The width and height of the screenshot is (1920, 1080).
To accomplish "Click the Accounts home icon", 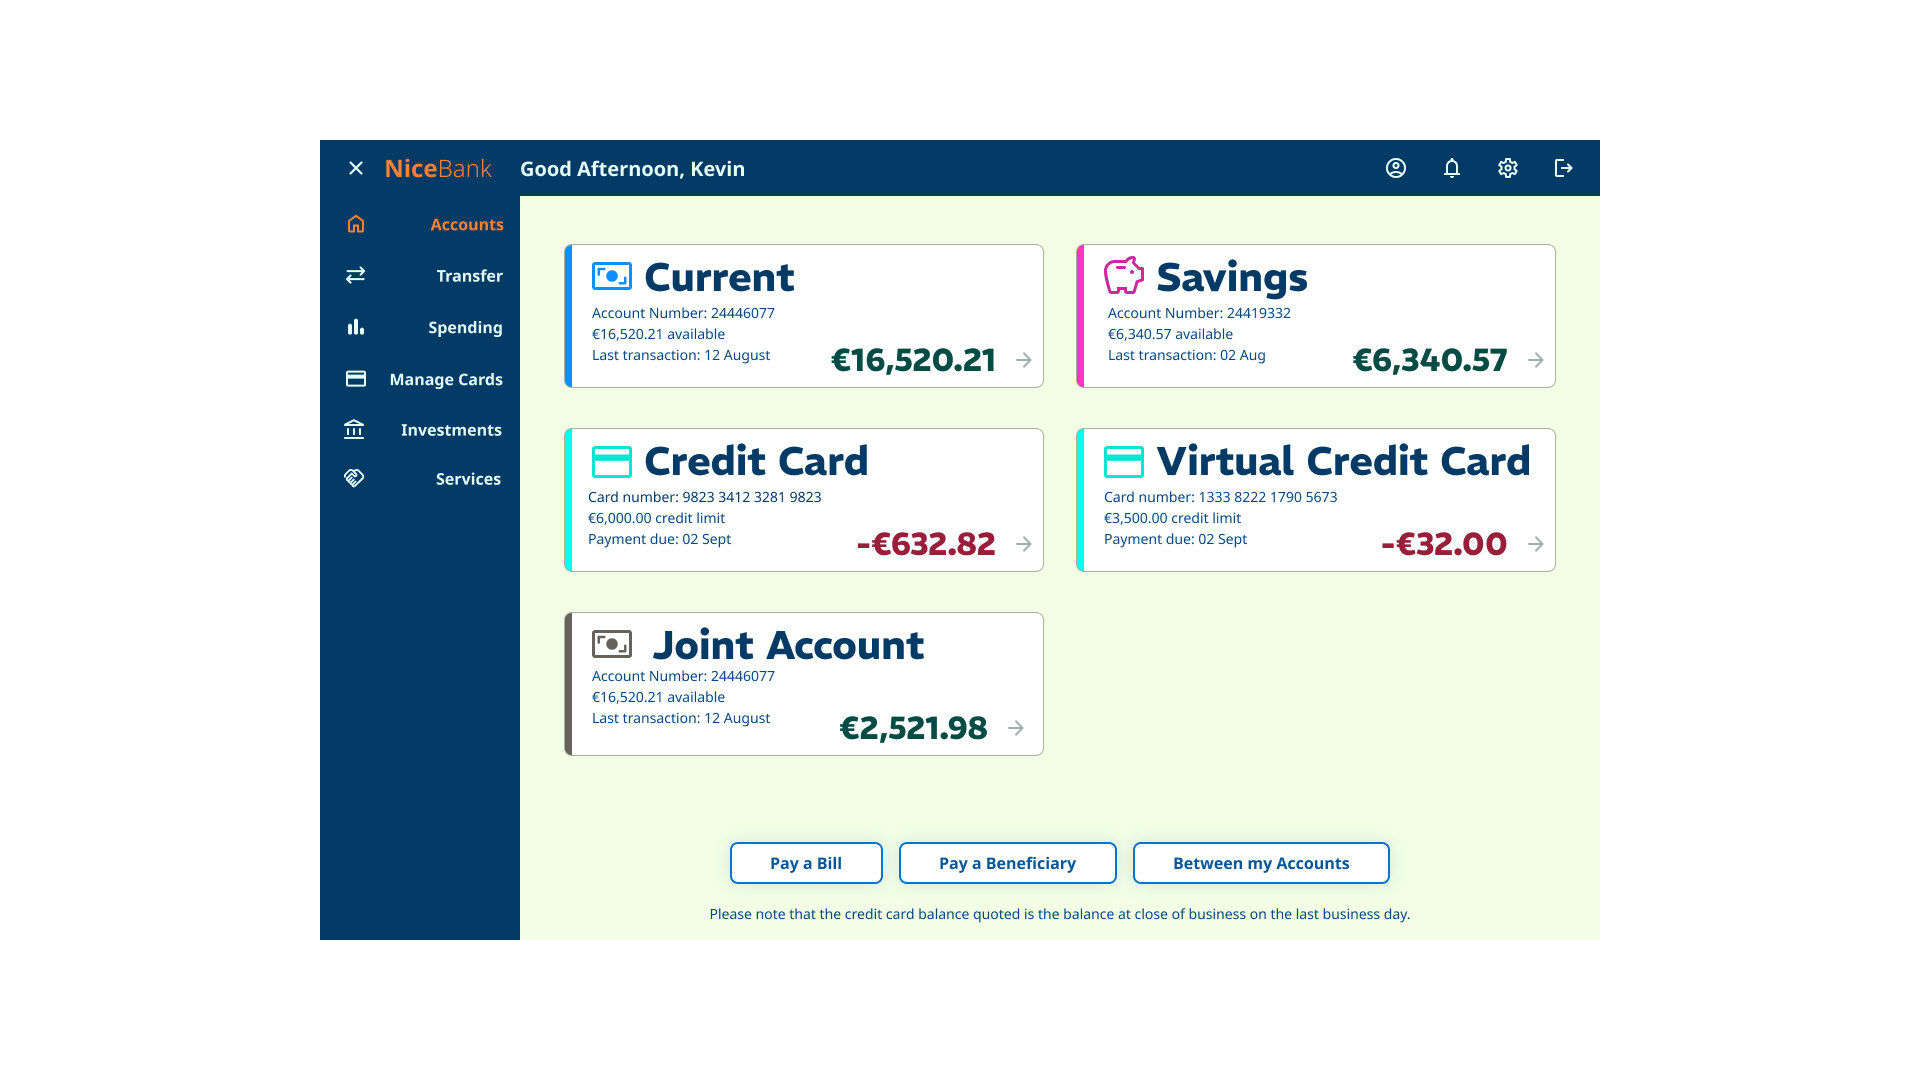I will (356, 224).
